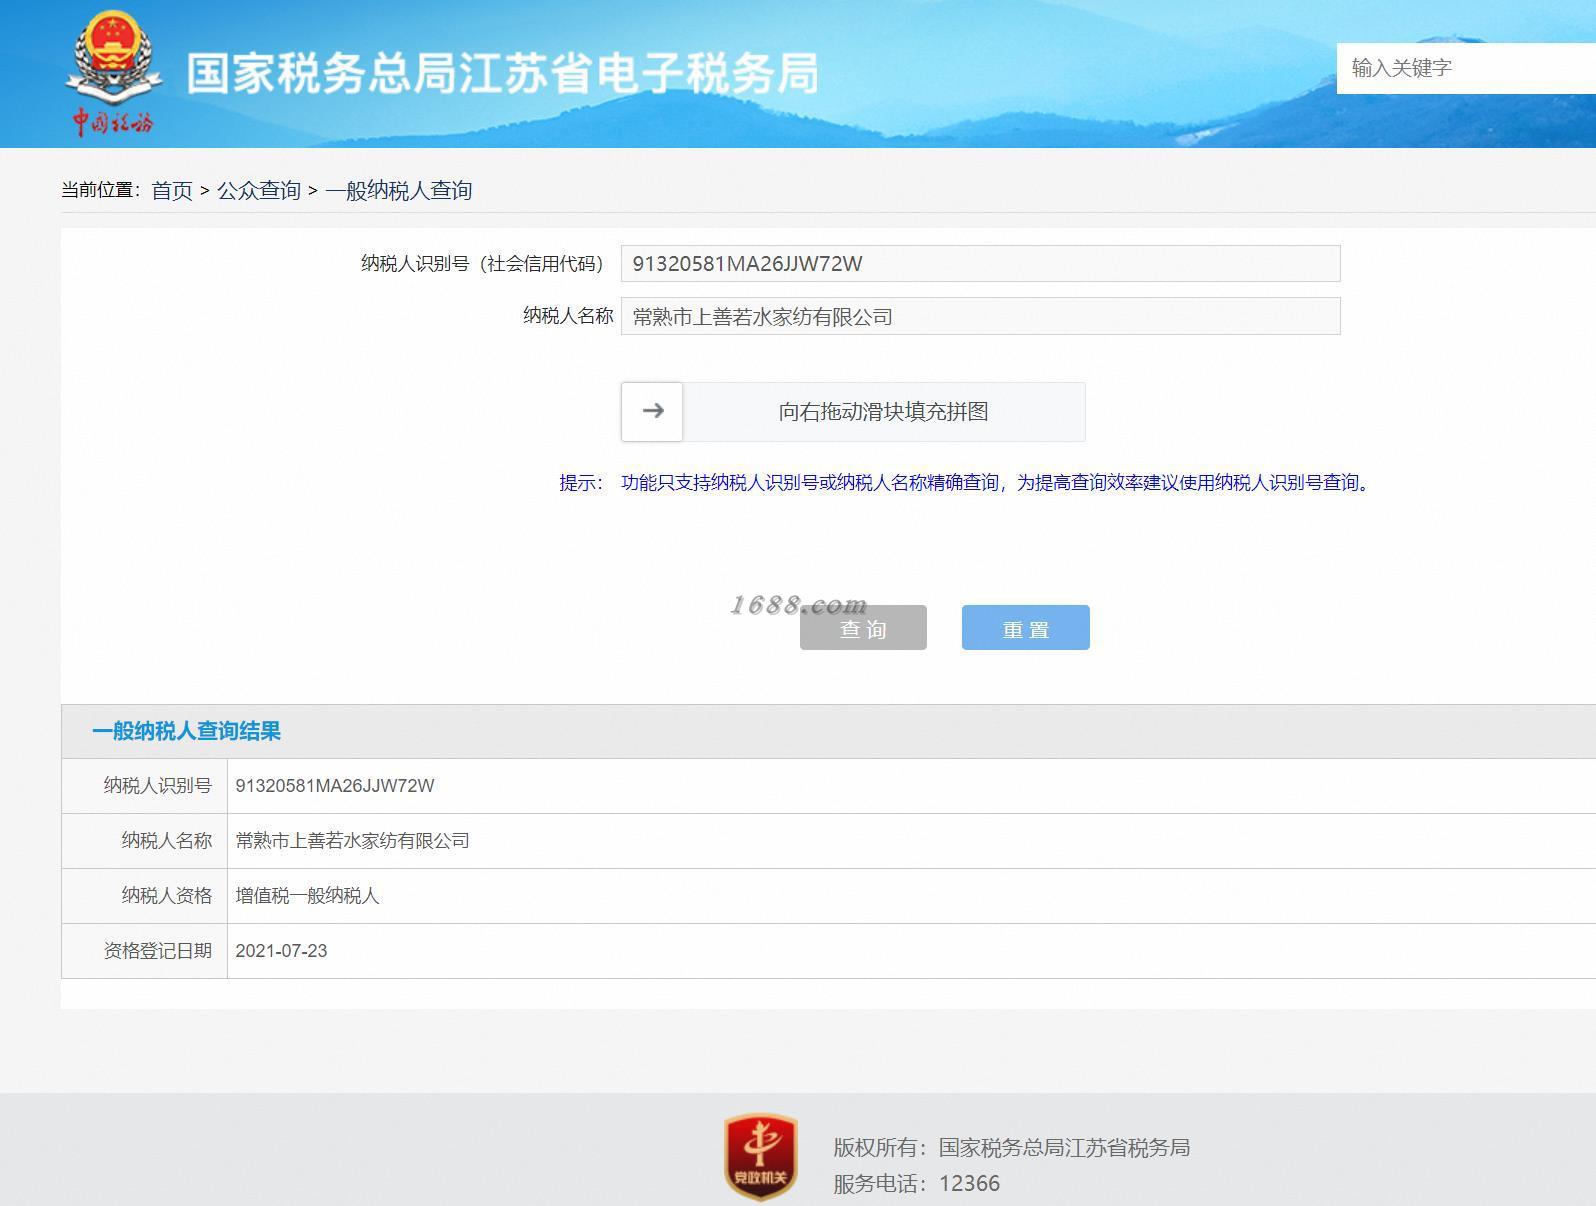Click the service phone 12366 in the footer
The width and height of the screenshot is (1596, 1206).
pos(970,1184)
